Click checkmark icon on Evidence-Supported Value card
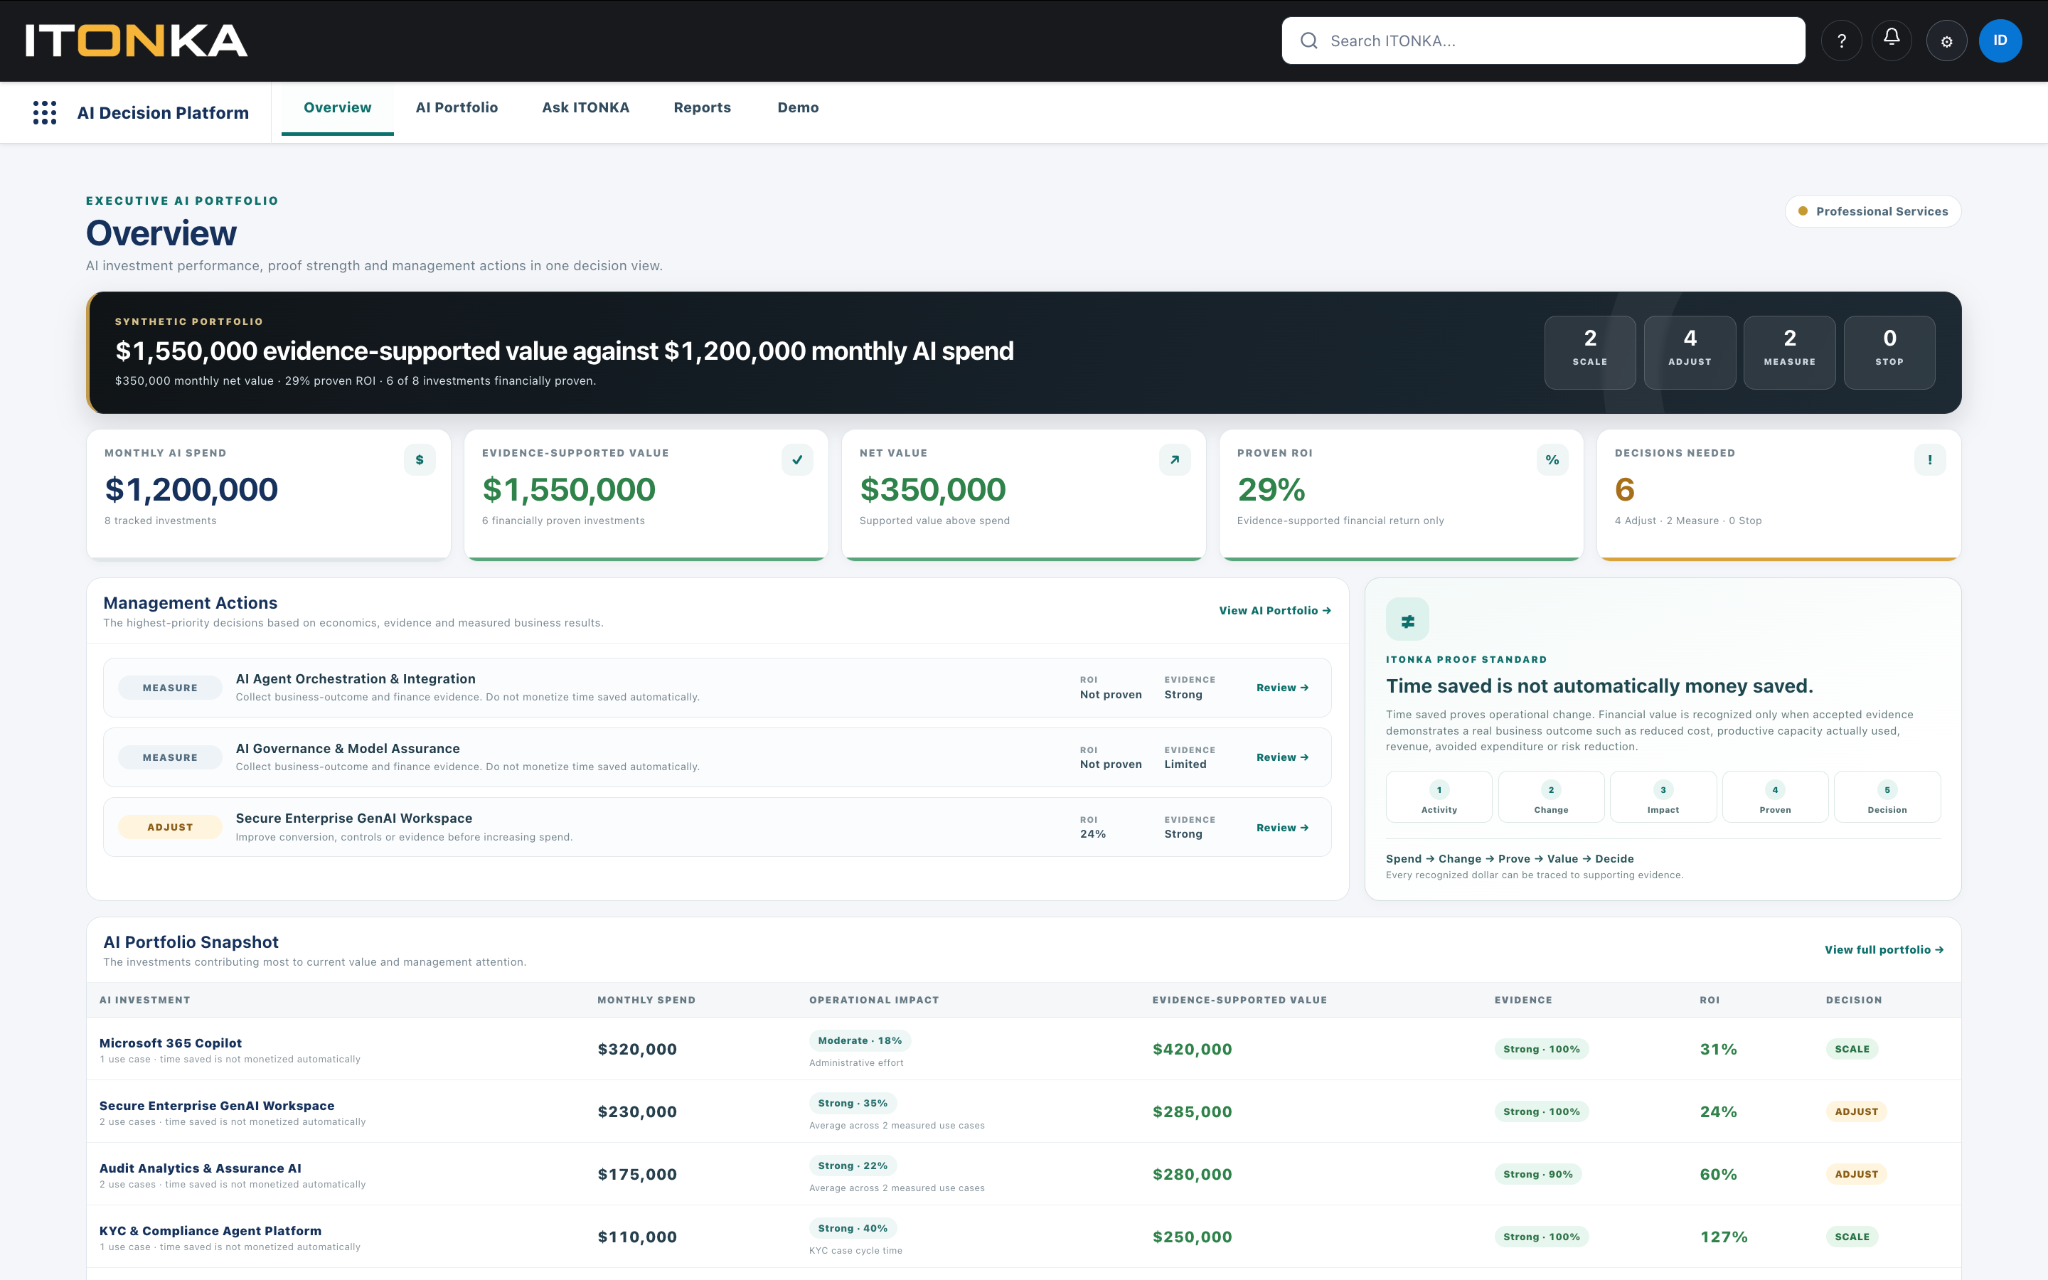 [797, 460]
